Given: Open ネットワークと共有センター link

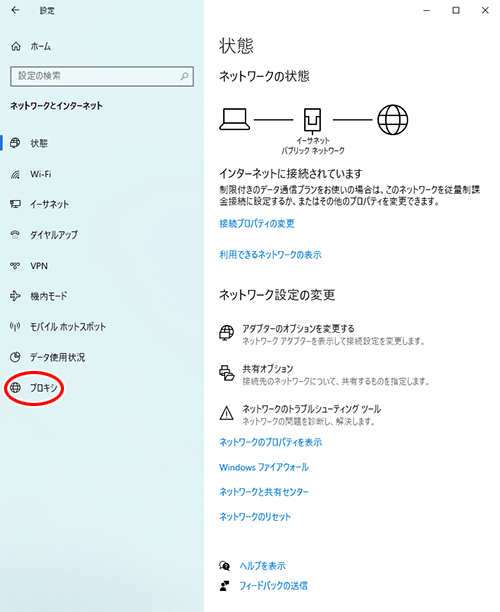Looking at the screenshot, I should click(264, 491).
